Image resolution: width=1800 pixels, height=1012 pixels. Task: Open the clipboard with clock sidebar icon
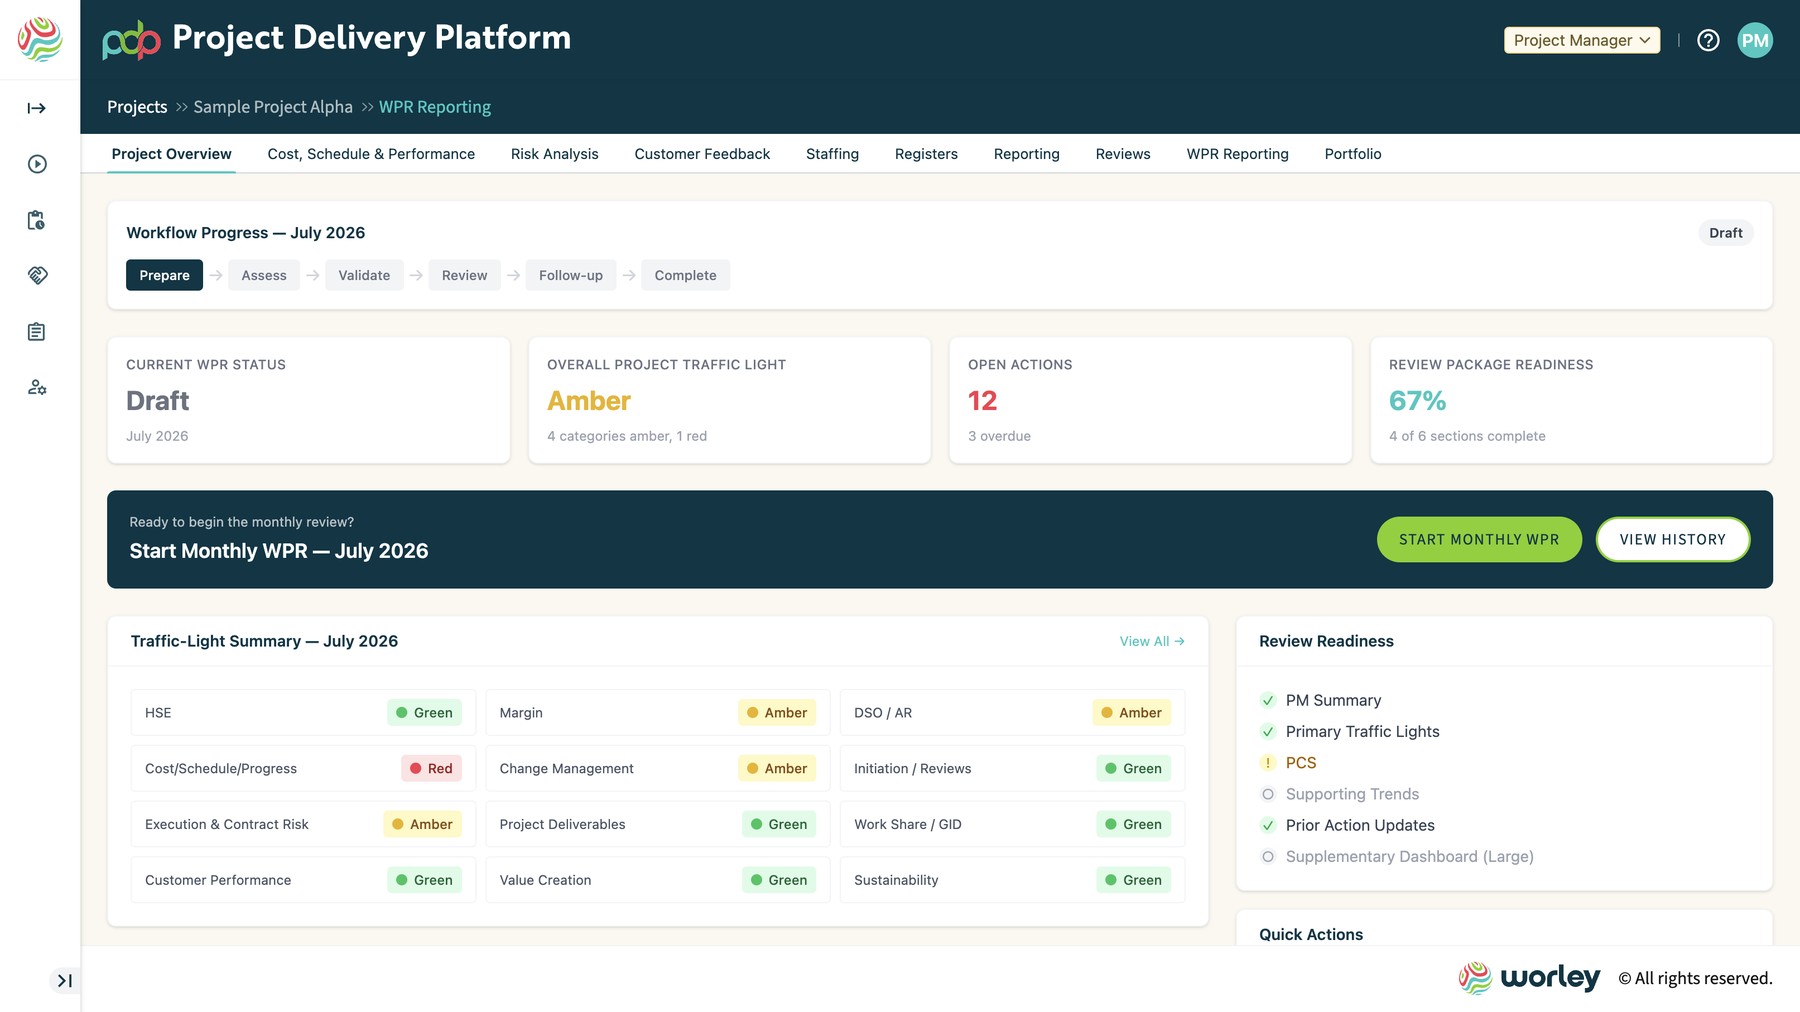click(37, 220)
